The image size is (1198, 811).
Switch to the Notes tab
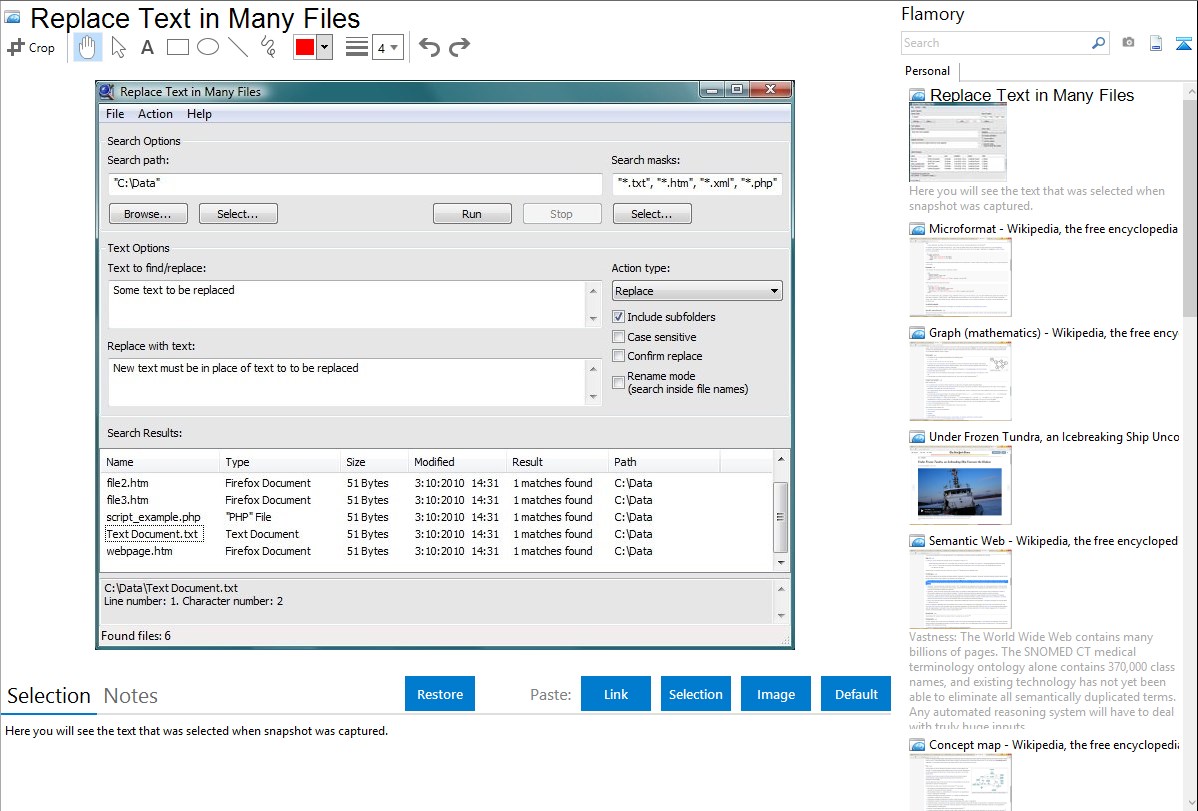coord(130,696)
